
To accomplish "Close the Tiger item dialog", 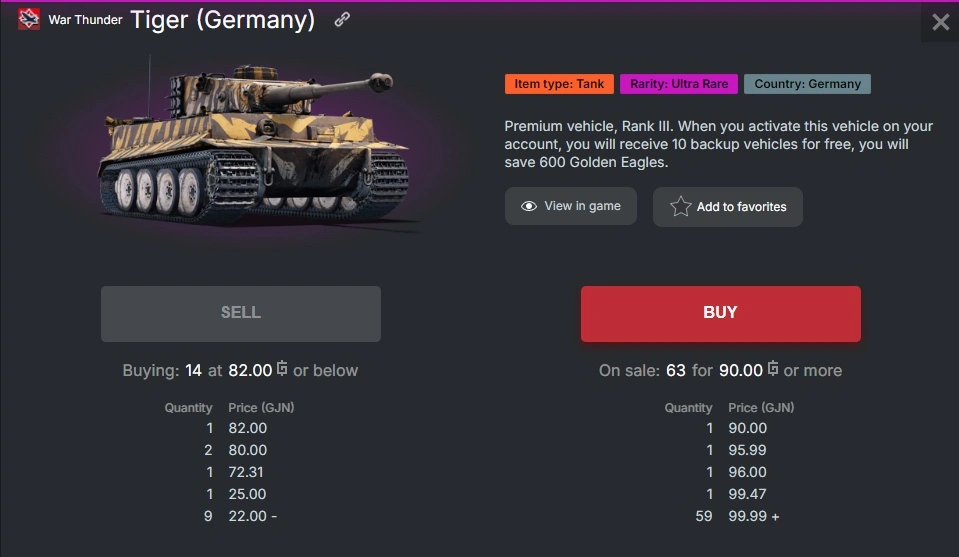I will (x=940, y=22).
